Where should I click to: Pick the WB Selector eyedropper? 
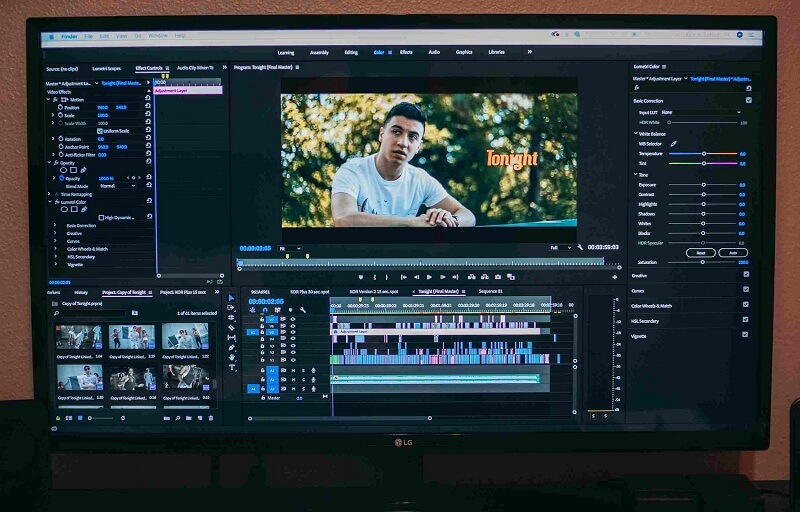673,143
